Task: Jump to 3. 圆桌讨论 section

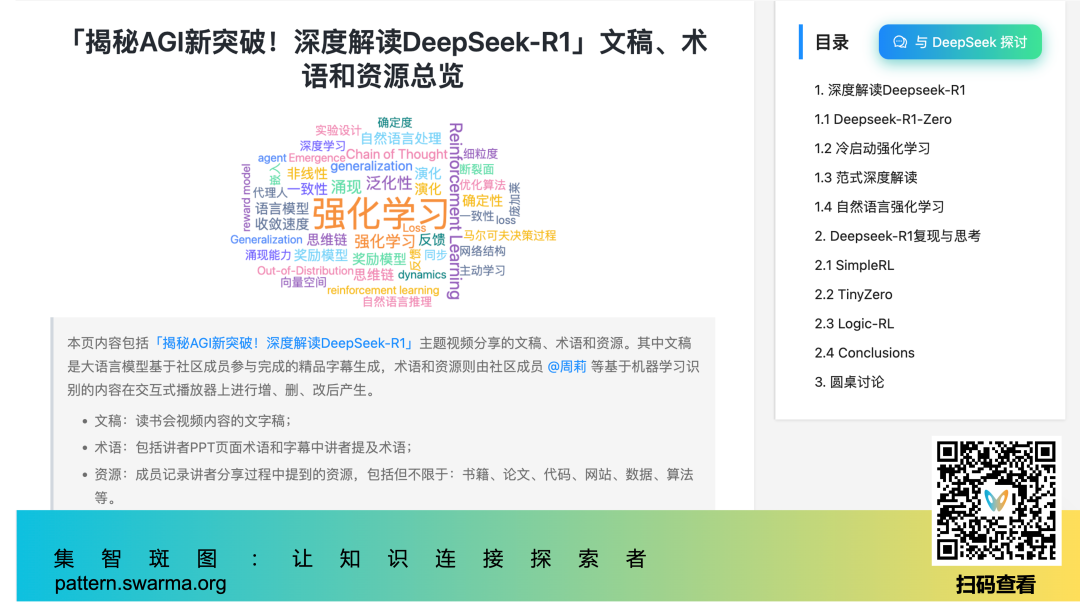Action: coord(849,382)
